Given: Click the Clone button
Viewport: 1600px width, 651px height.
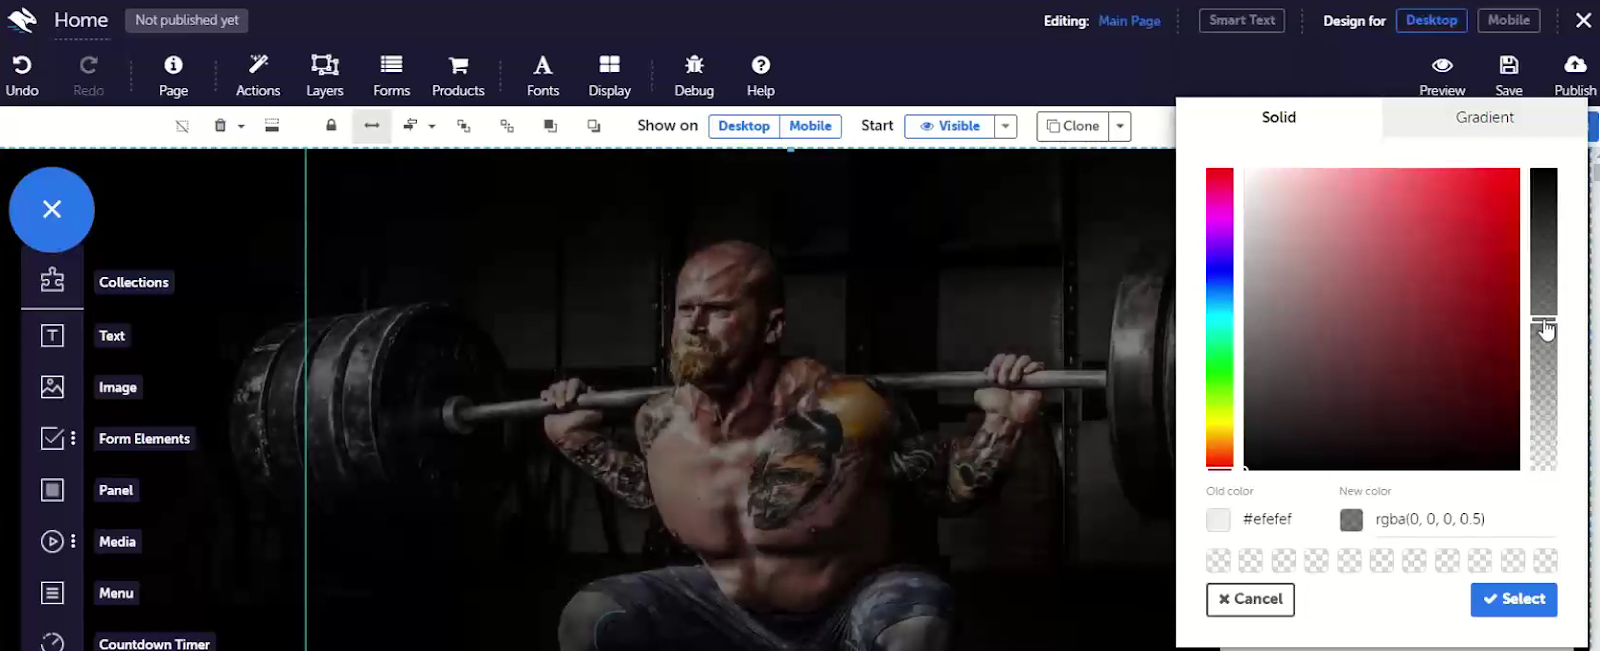Looking at the screenshot, I should click(1073, 126).
